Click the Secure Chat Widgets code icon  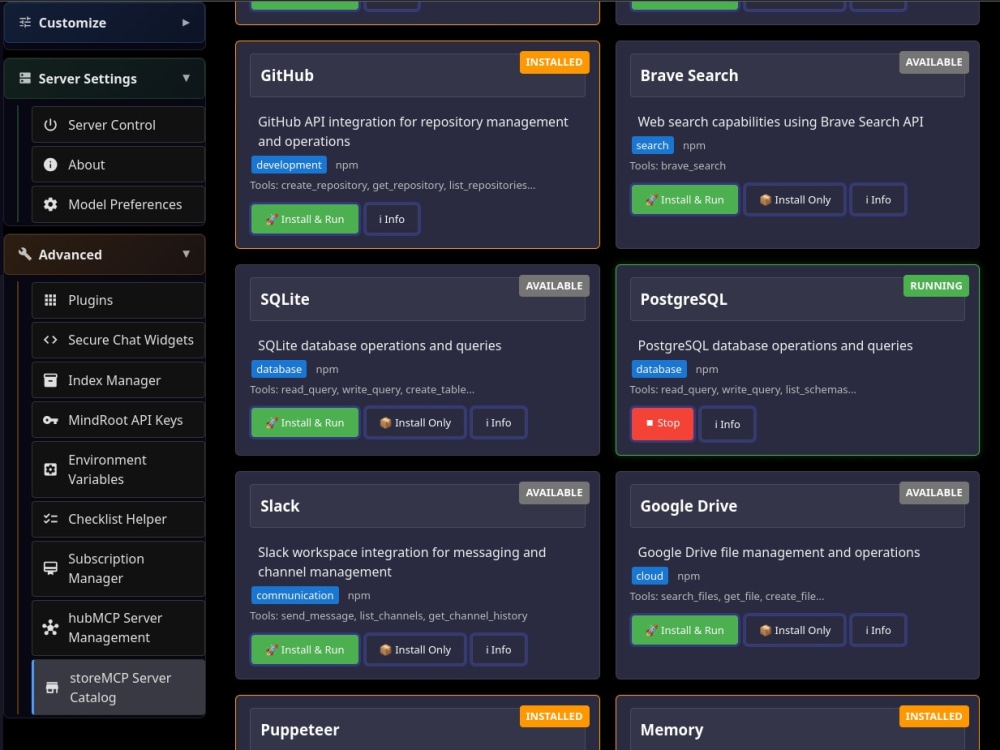50,340
